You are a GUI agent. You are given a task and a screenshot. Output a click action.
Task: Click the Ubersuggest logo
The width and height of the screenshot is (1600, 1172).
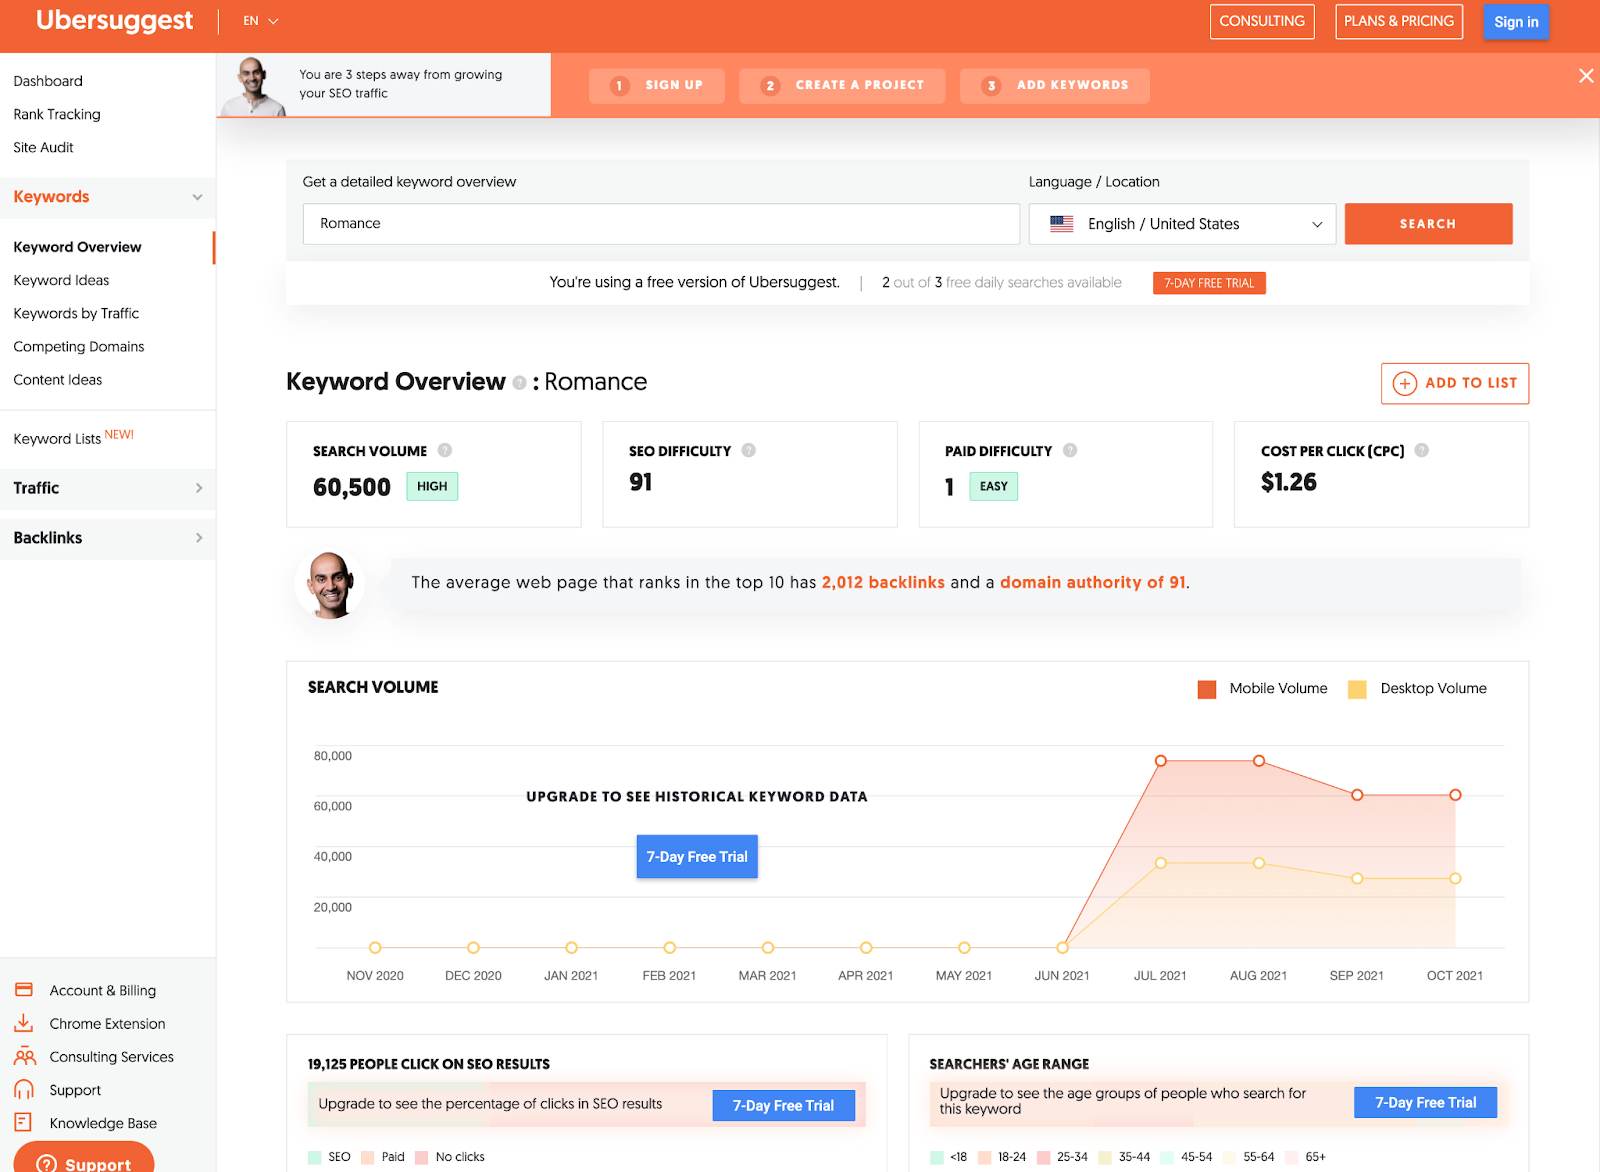point(115,21)
